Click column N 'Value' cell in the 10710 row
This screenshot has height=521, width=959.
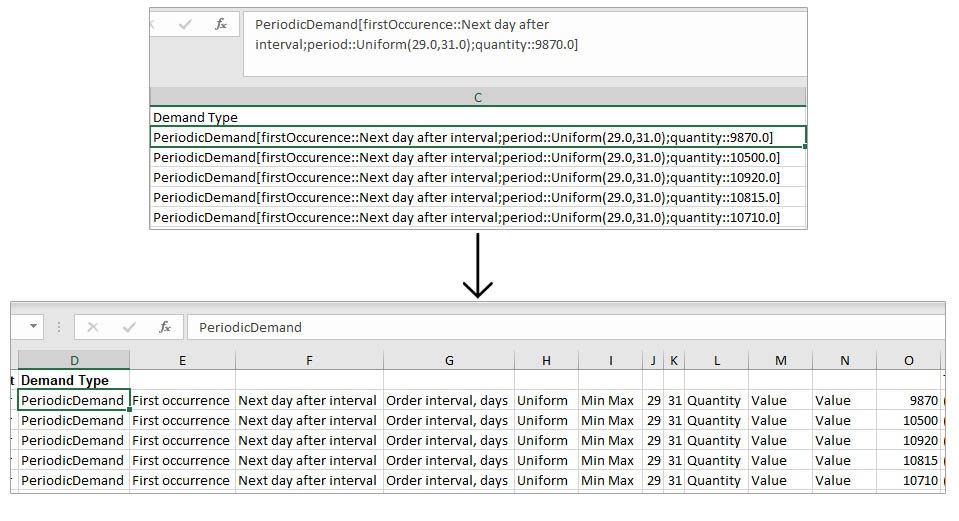click(845, 481)
